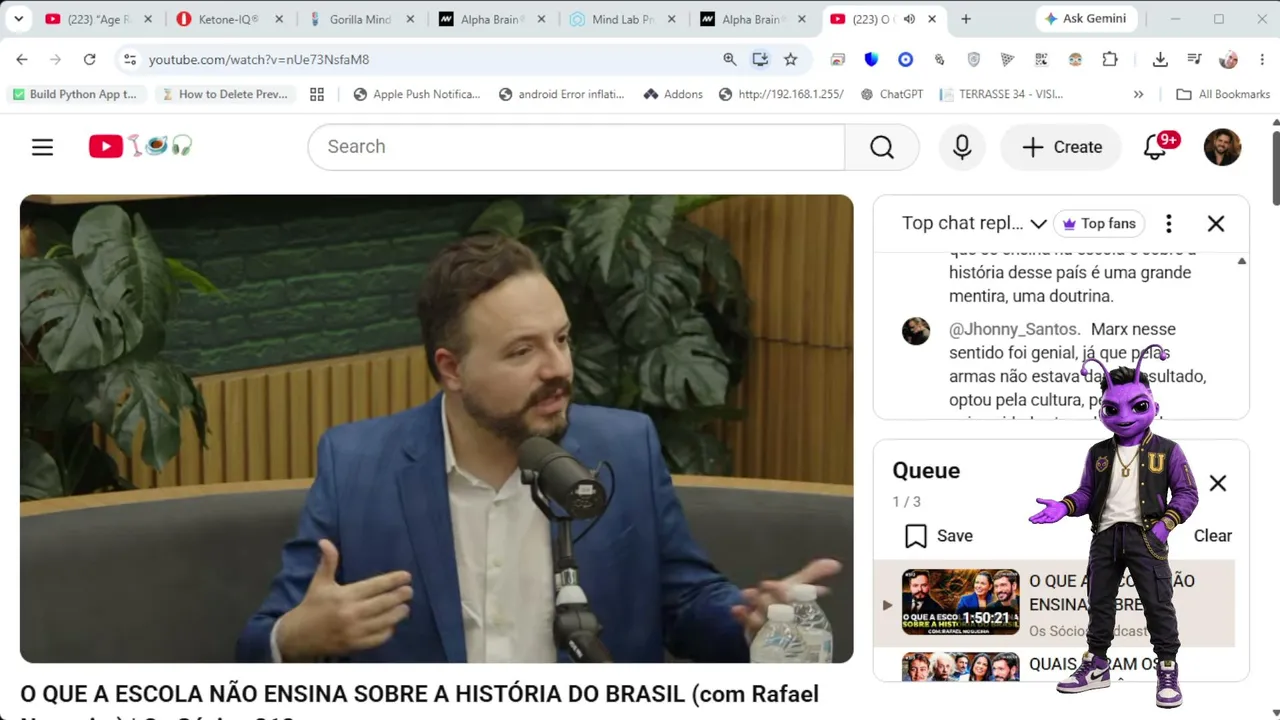Open the YouTube account avatar menu
1280x720 pixels.
pos(1222,147)
